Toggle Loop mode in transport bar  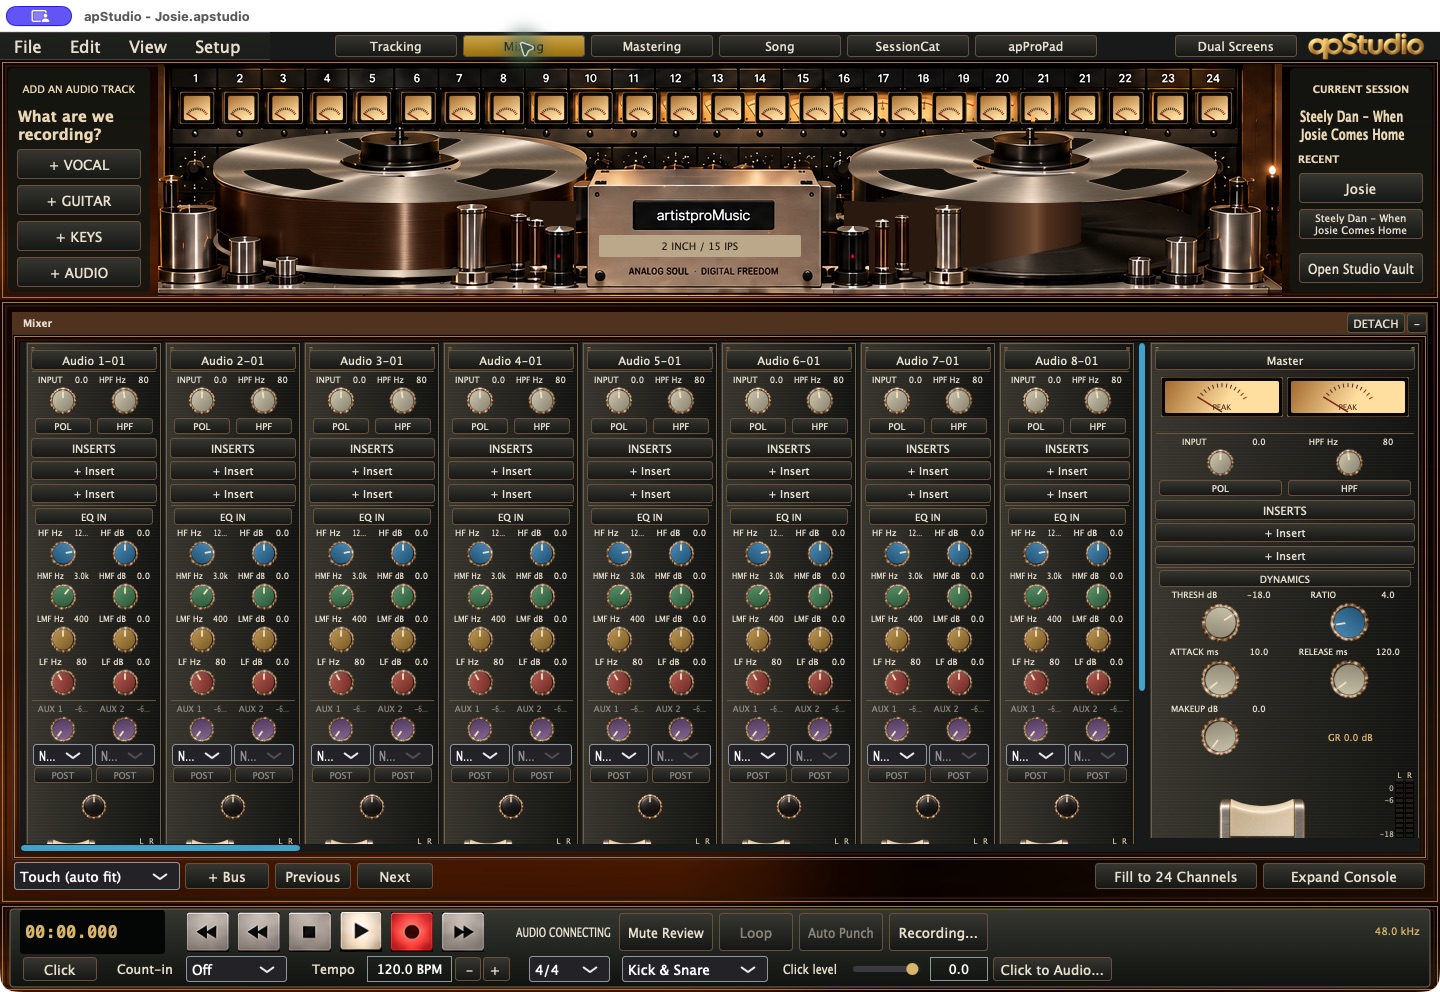[755, 933]
